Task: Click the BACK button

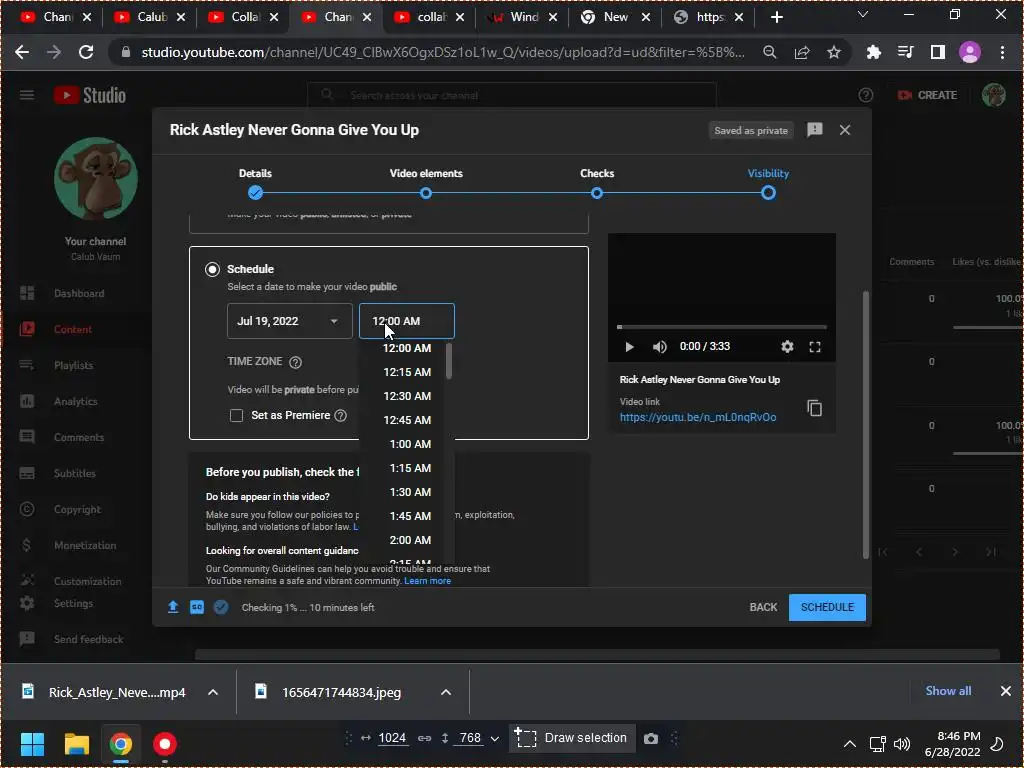Action: (763, 607)
